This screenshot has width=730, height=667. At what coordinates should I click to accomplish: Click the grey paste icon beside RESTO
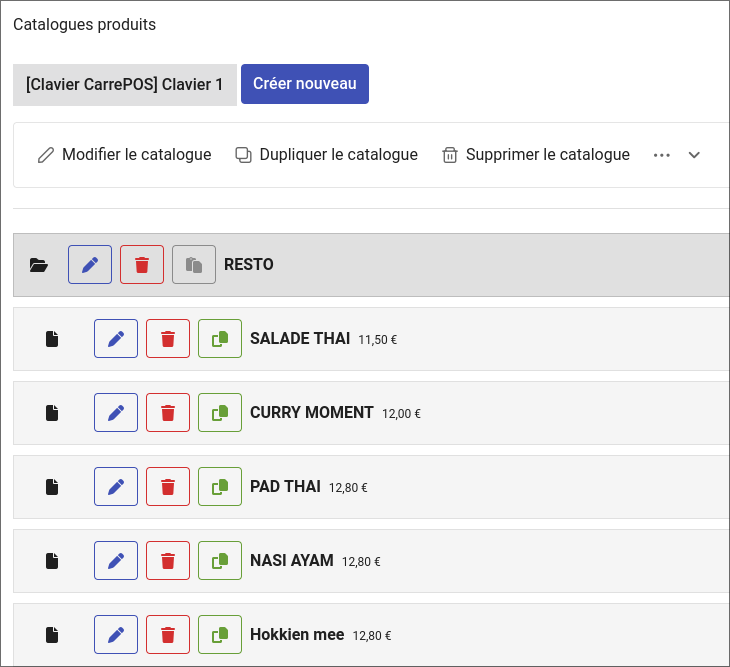[194, 264]
